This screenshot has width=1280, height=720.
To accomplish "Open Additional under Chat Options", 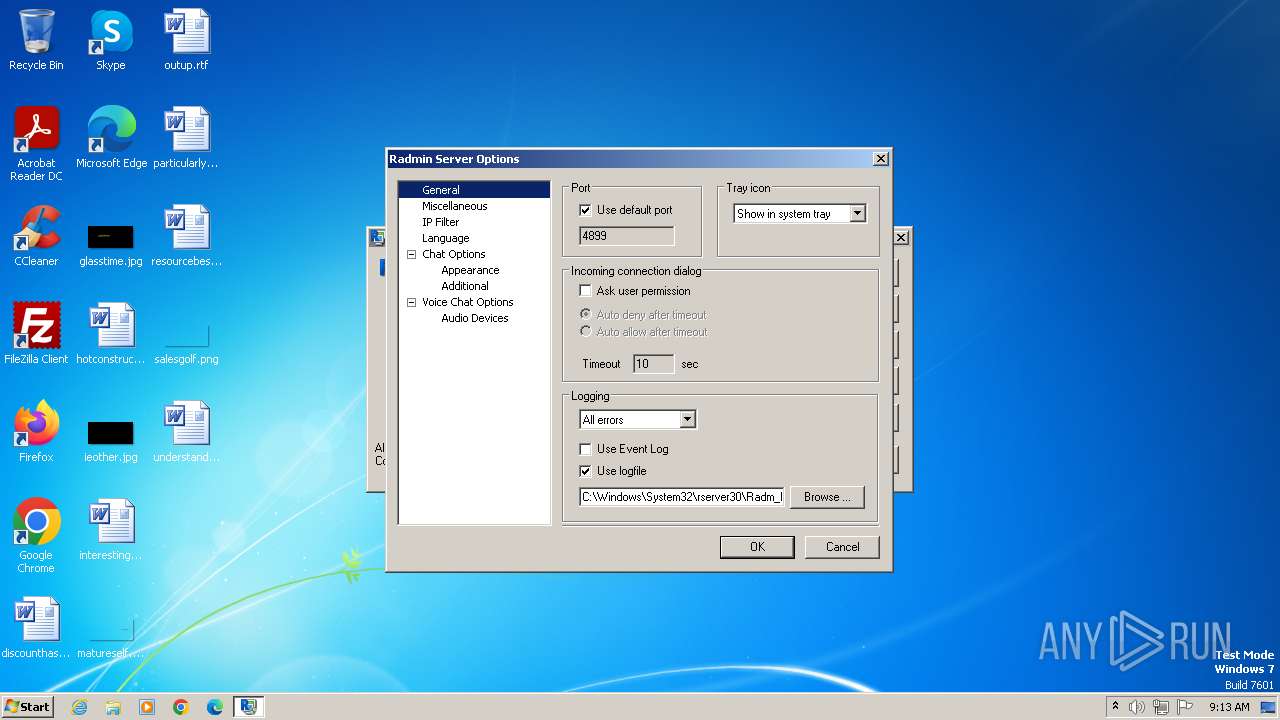I will coord(465,286).
